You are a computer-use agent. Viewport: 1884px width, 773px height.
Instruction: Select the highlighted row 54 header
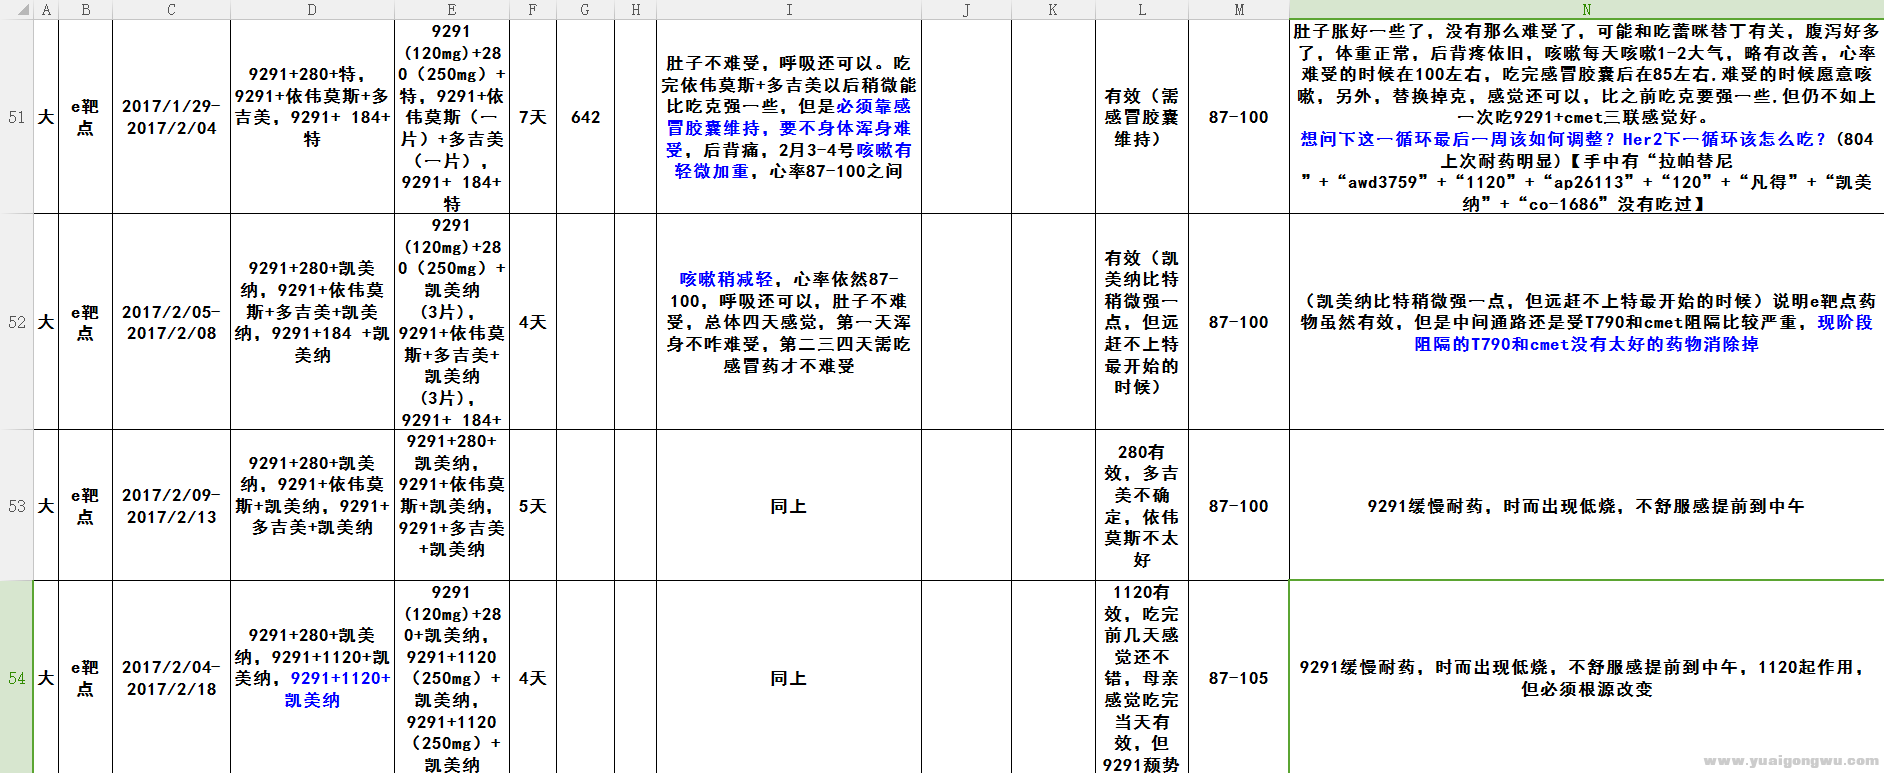(17, 677)
